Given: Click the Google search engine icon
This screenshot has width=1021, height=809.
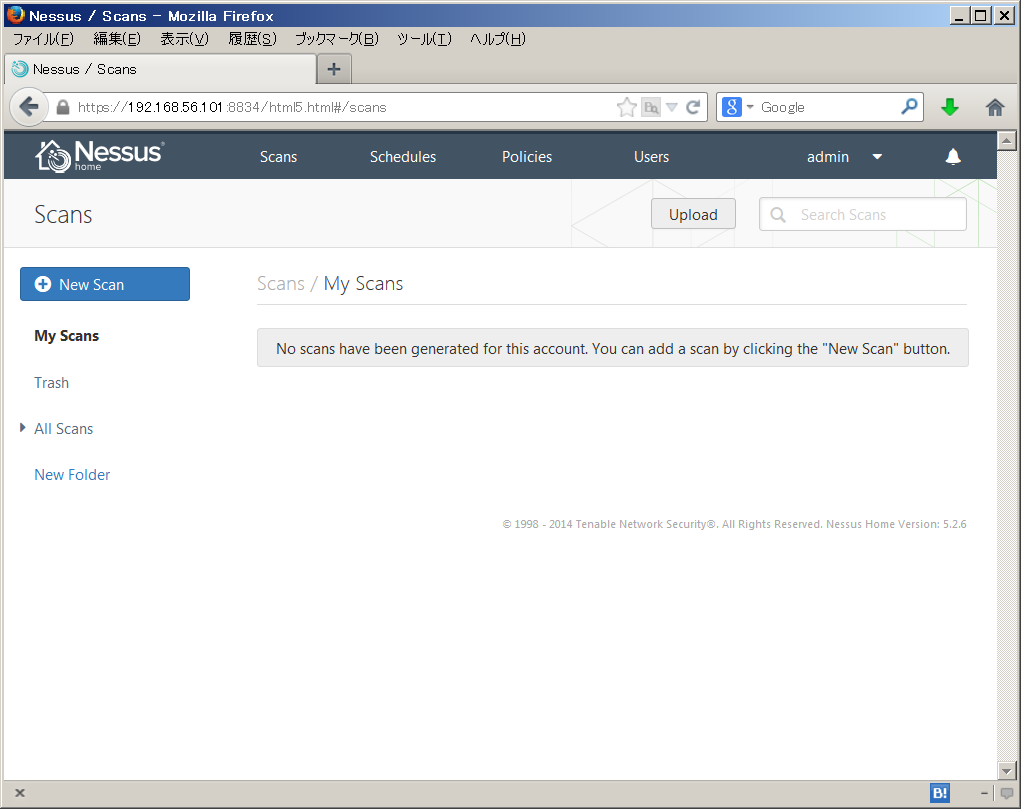Looking at the screenshot, I should tap(731, 107).
